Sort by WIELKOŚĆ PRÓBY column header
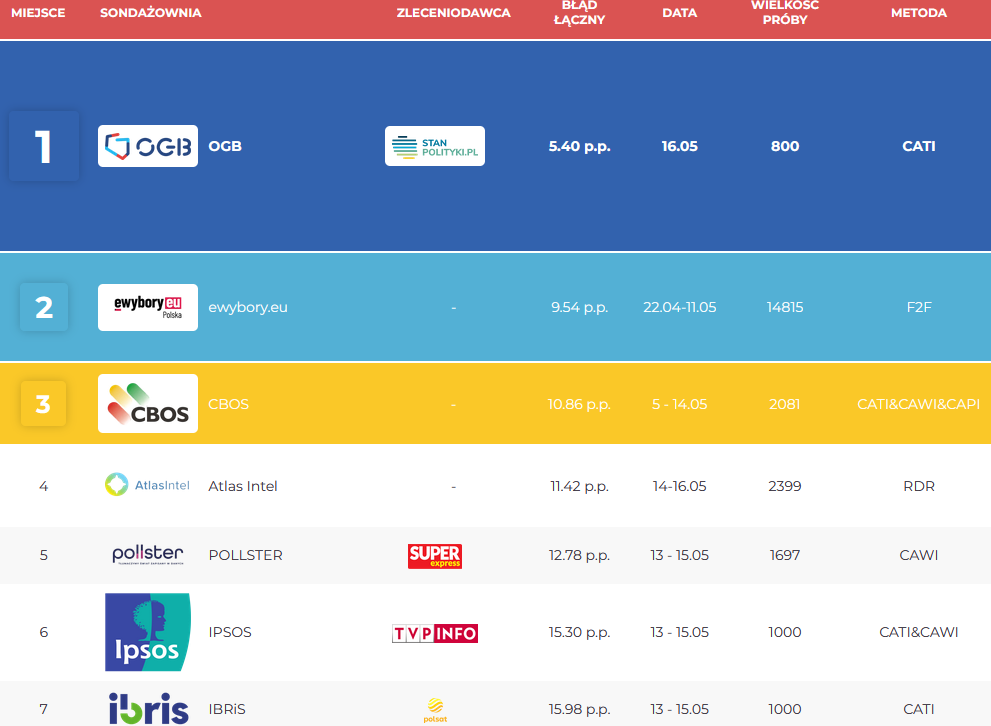 pos(785,13)
